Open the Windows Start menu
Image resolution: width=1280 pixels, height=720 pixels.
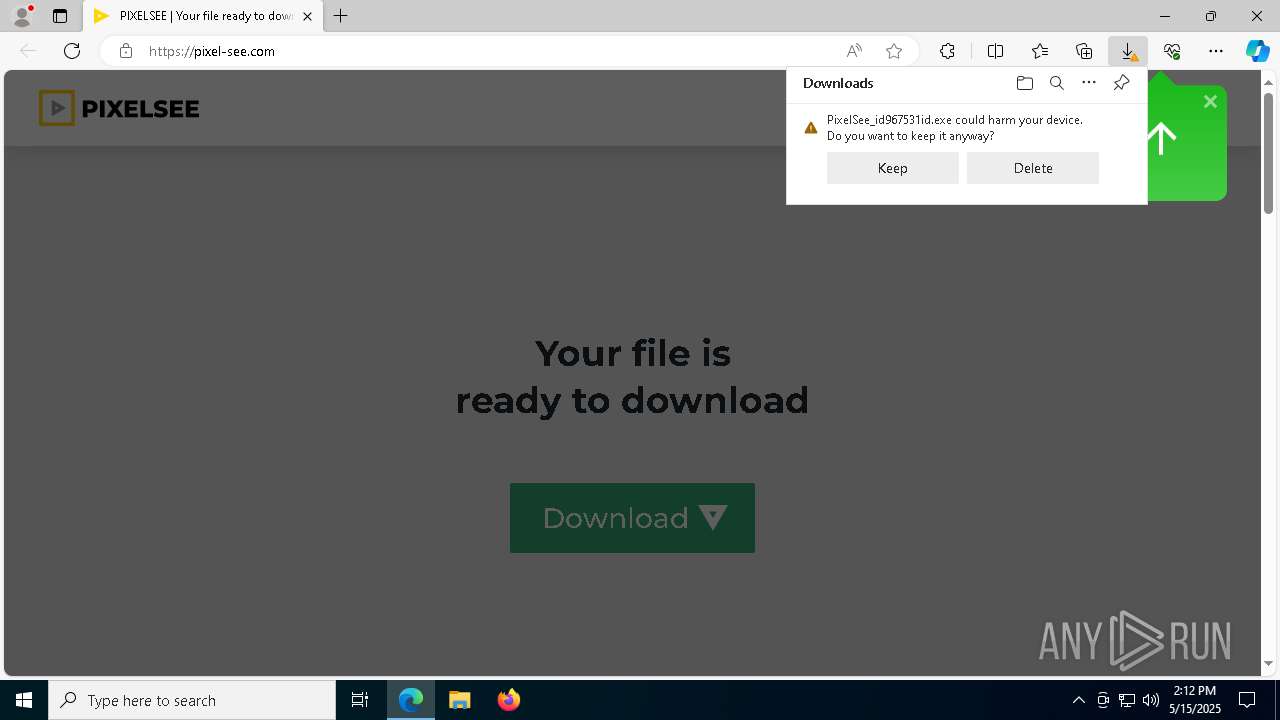[x=24, y=700]
